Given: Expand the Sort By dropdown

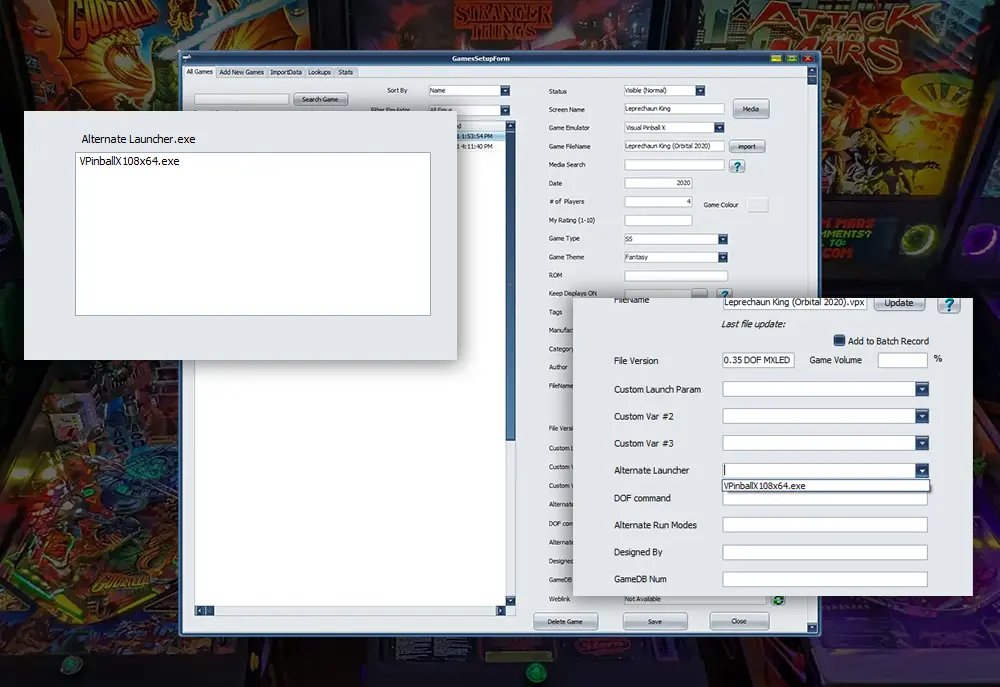Looking at the screenshot, I should [x=505, y=91].
